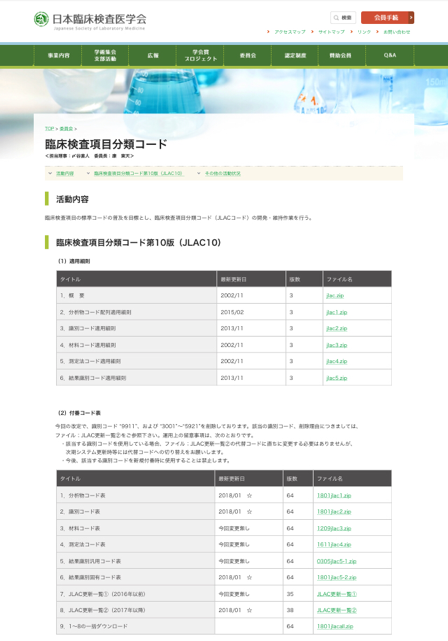
Task: Download jlac3.zip file
Action: pos(336,345)
